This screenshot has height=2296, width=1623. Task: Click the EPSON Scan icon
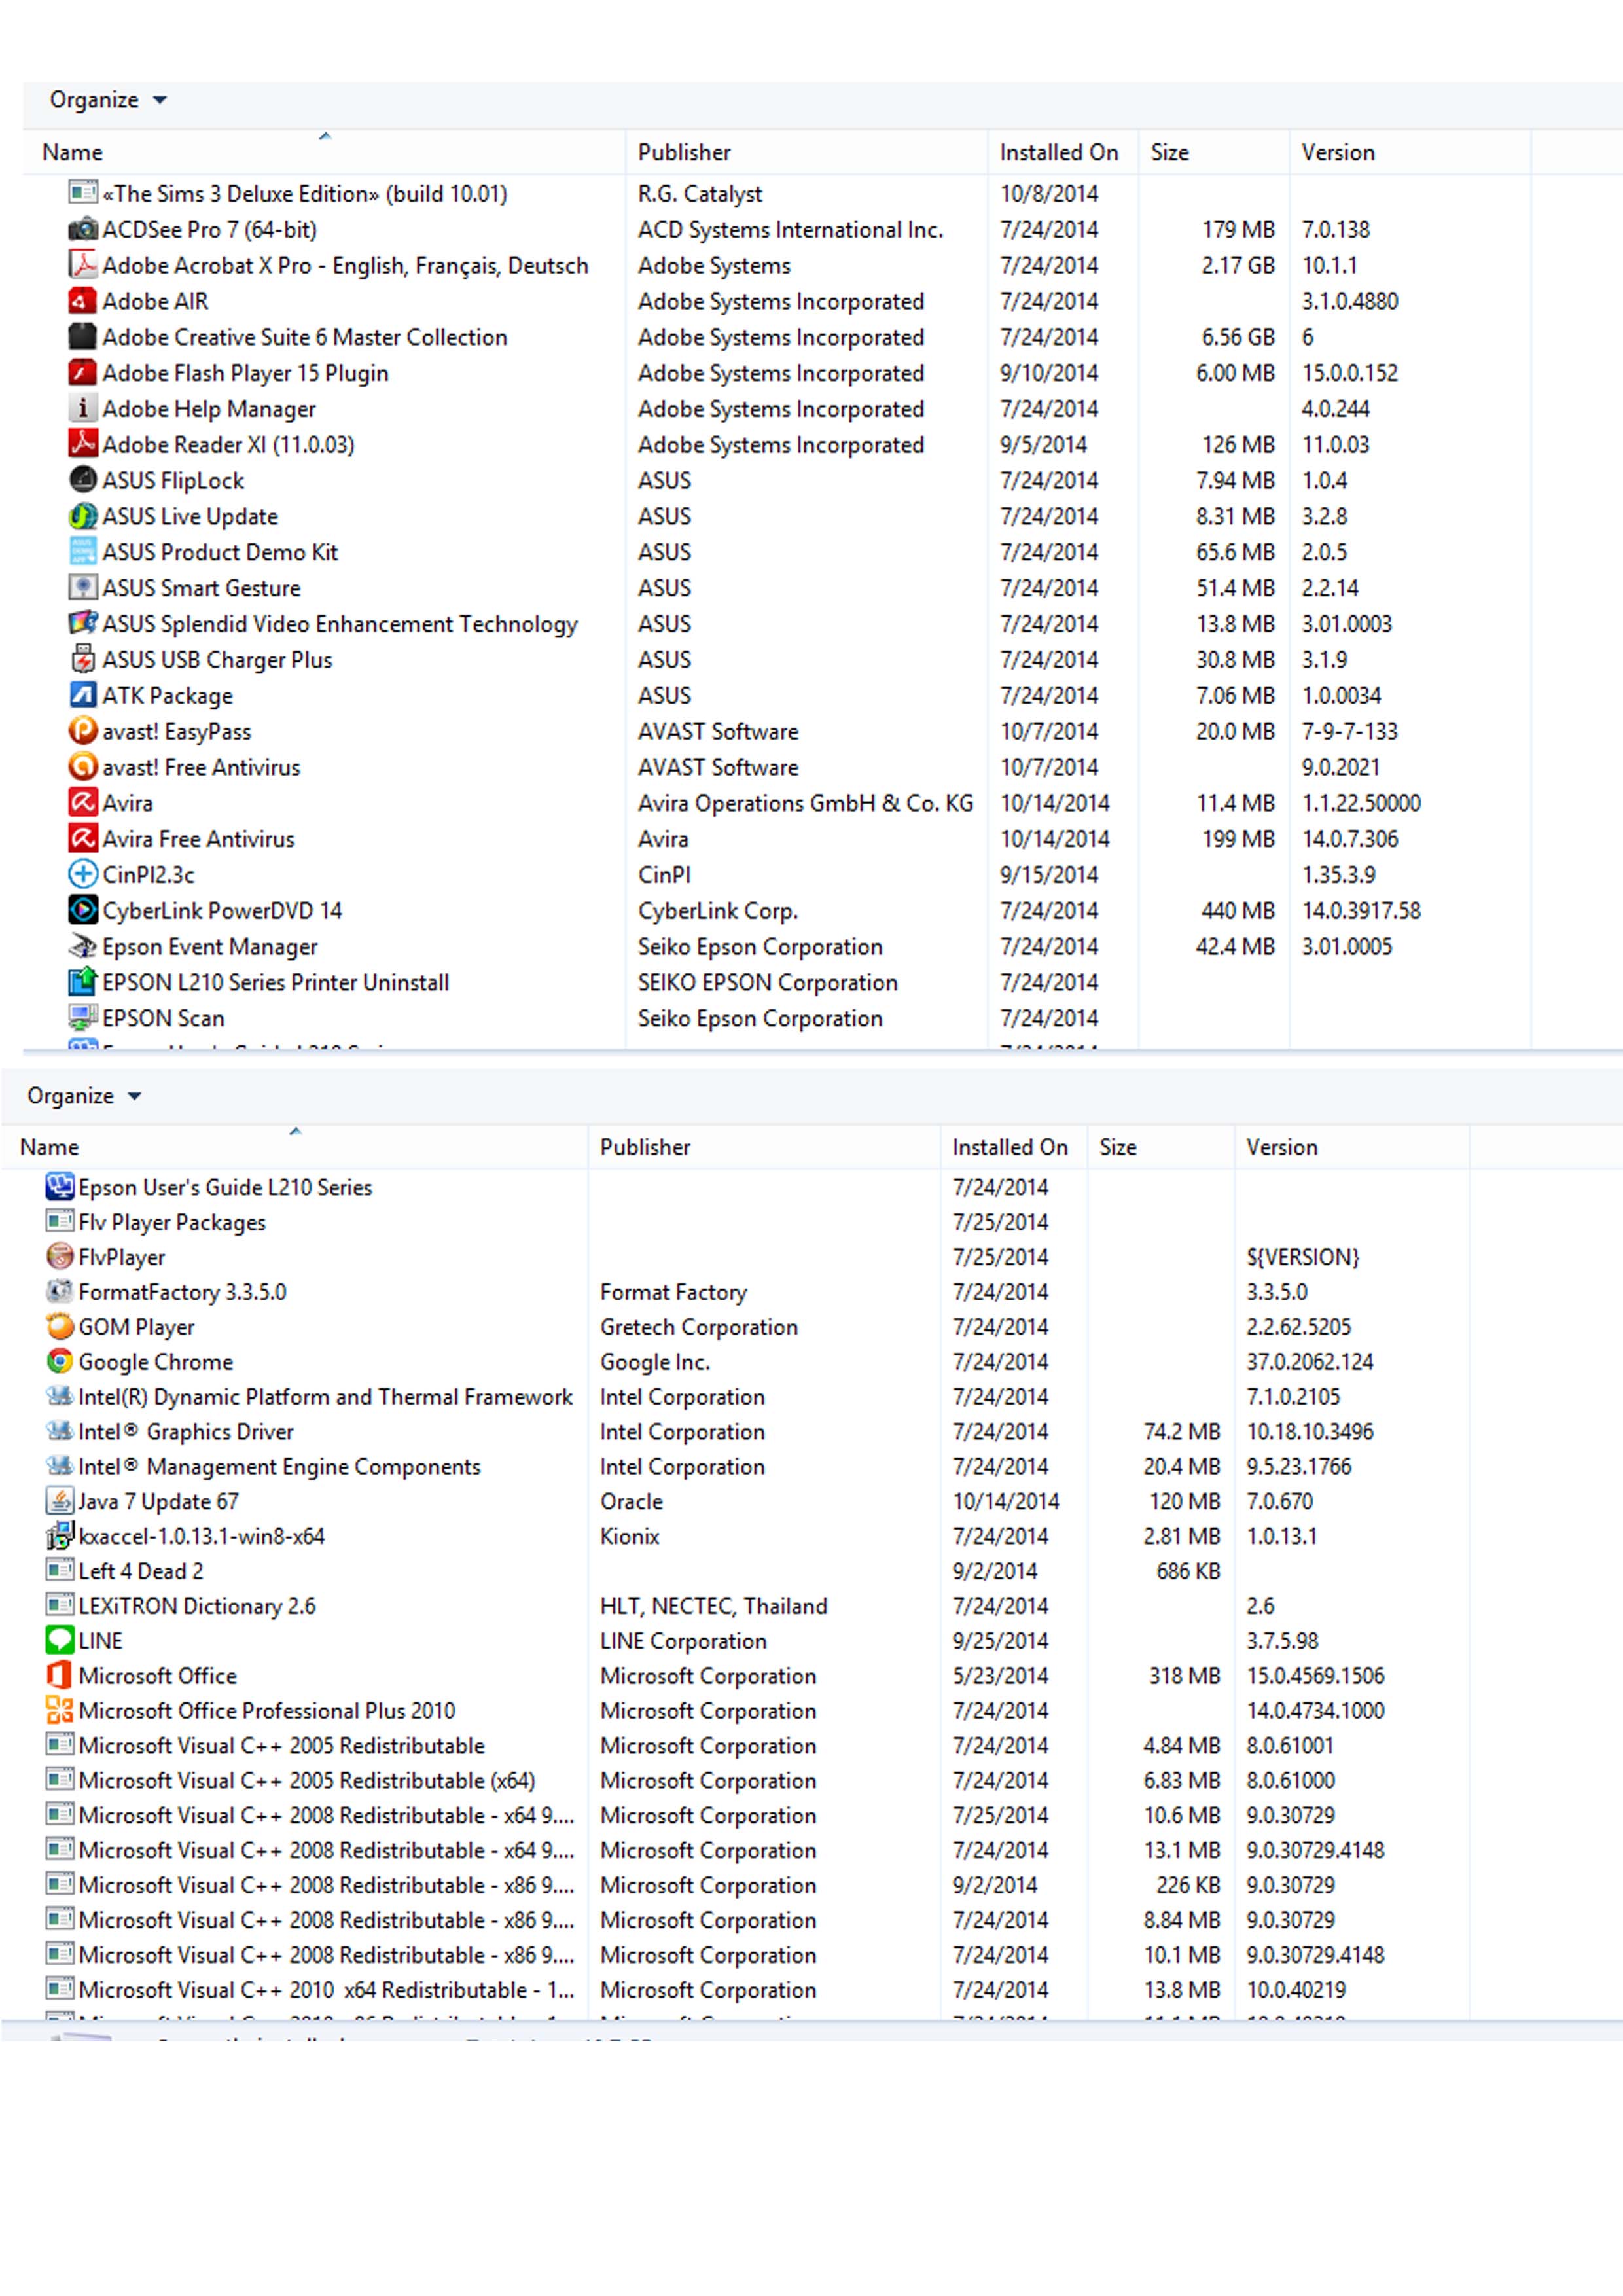82,1018
